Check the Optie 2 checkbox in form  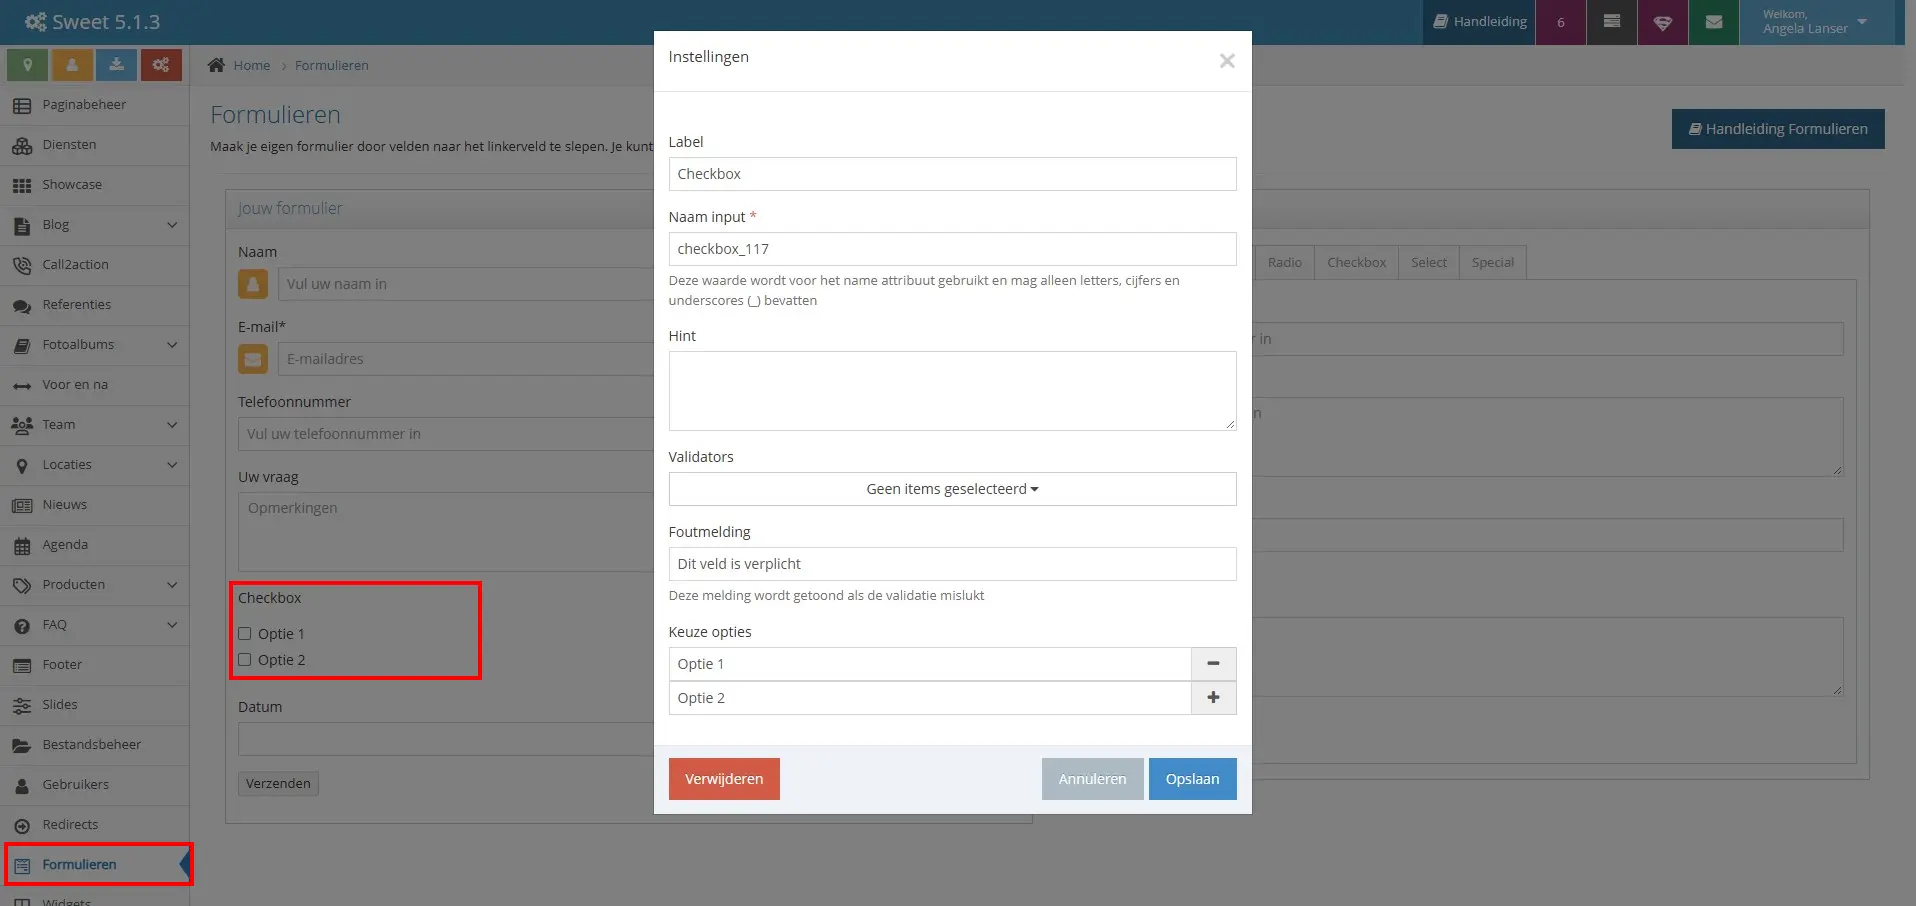245,659
